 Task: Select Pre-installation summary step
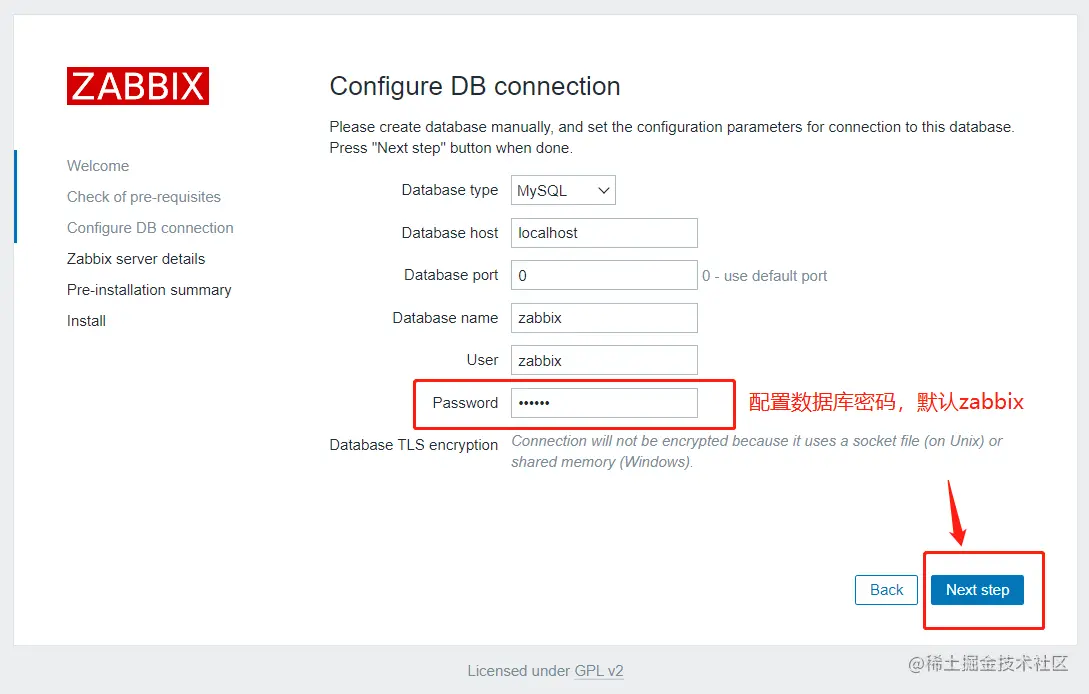click(149, 290)
